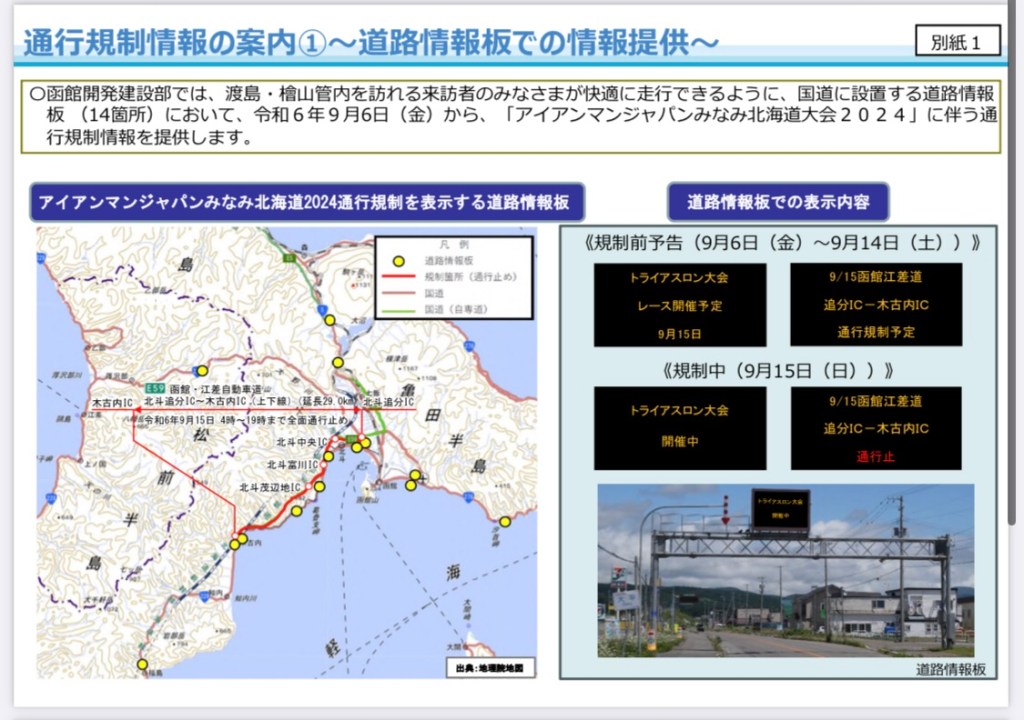Viewport: 1024px width, 720px height.
Task: Open the display panel showing 通行規制予定
Action: (x=876, y=304)
